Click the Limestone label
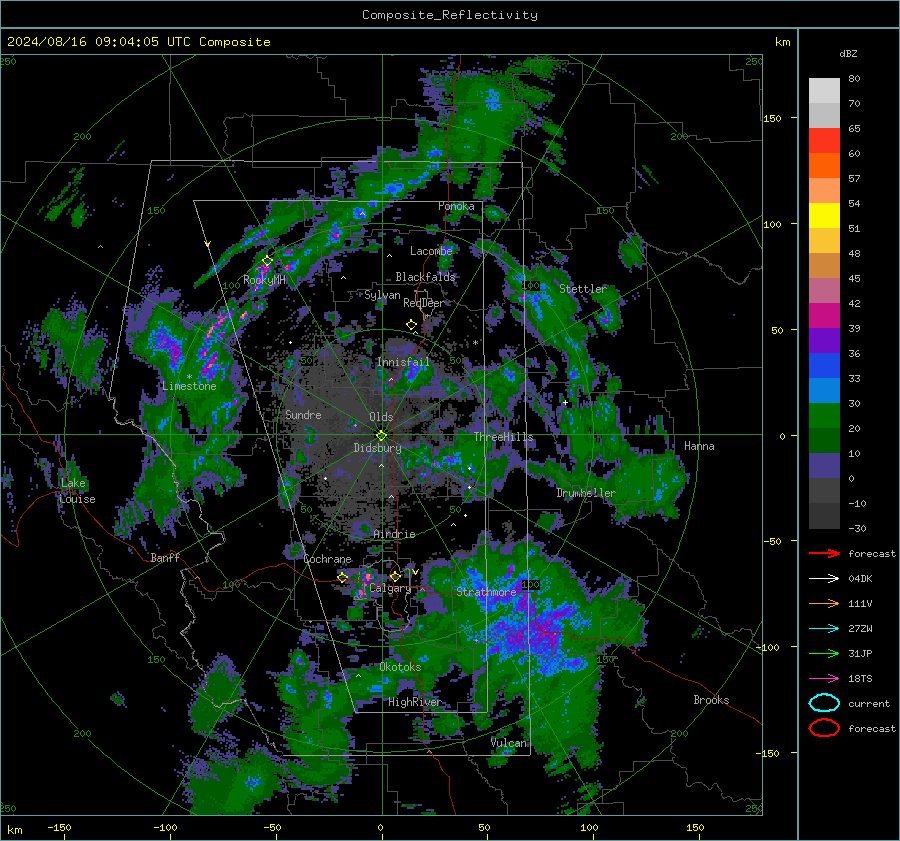Screen dimensions: 900x841 (189, 386)
